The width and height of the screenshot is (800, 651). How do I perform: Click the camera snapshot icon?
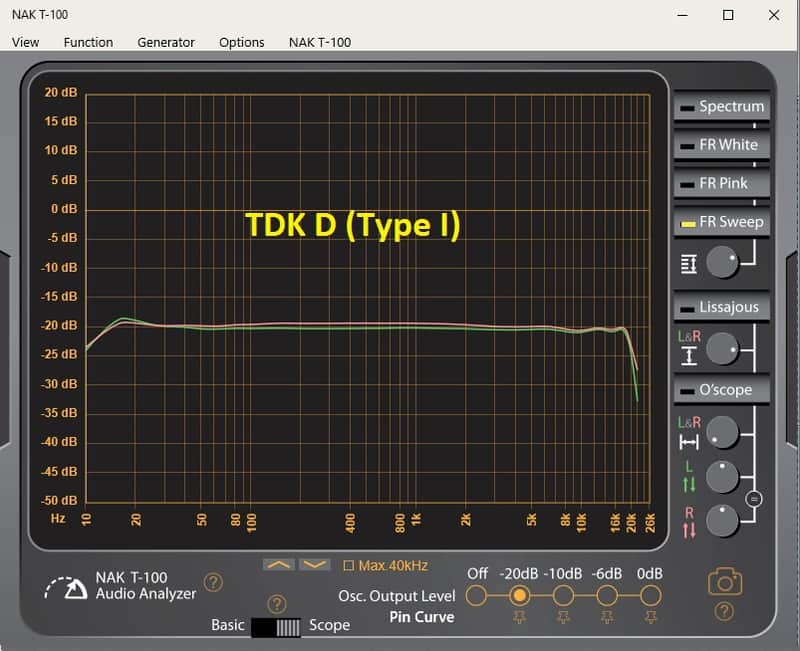724,581
